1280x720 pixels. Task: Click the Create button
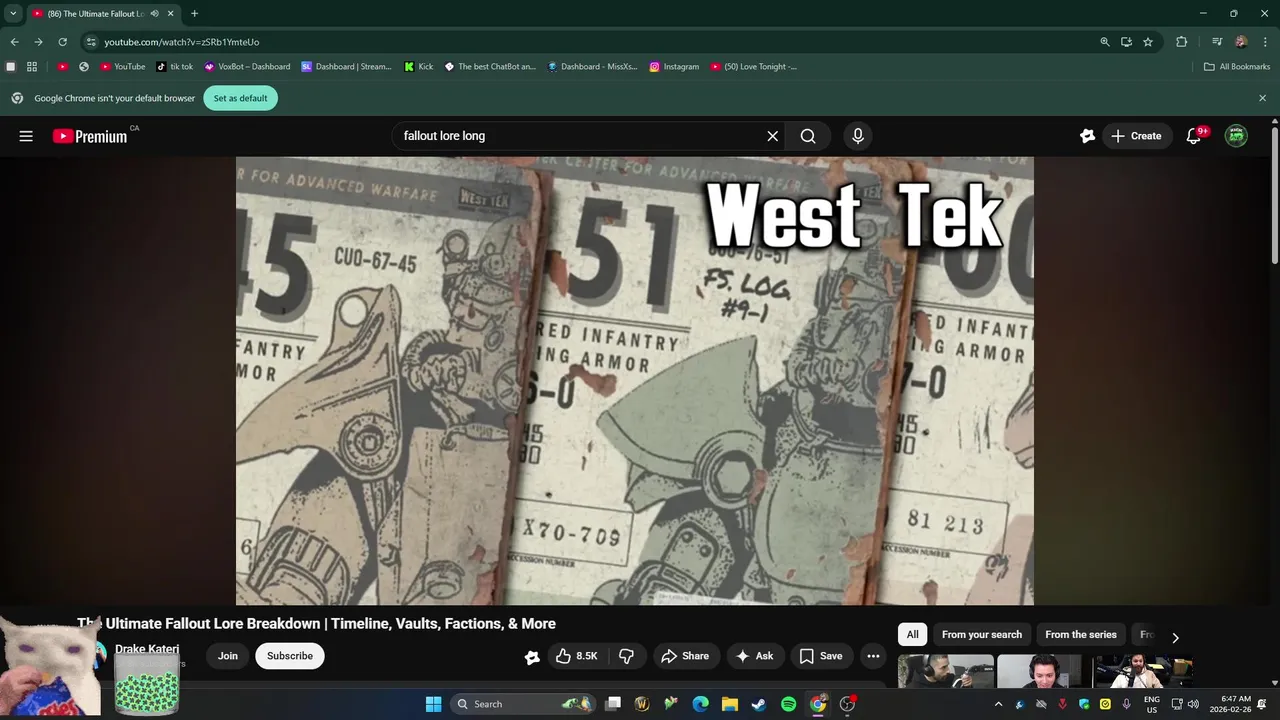coord(1137,136)
